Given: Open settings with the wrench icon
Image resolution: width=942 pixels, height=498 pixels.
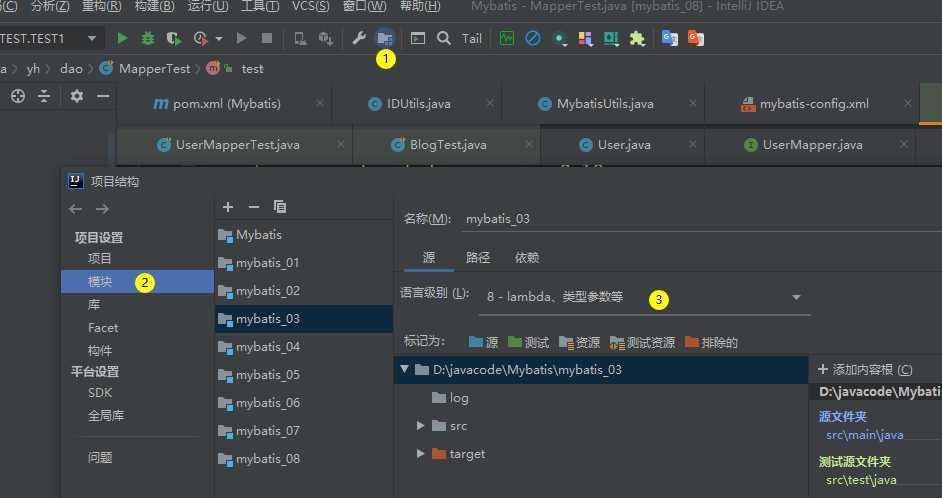Looking at the screenshot, I should point(359,38).
